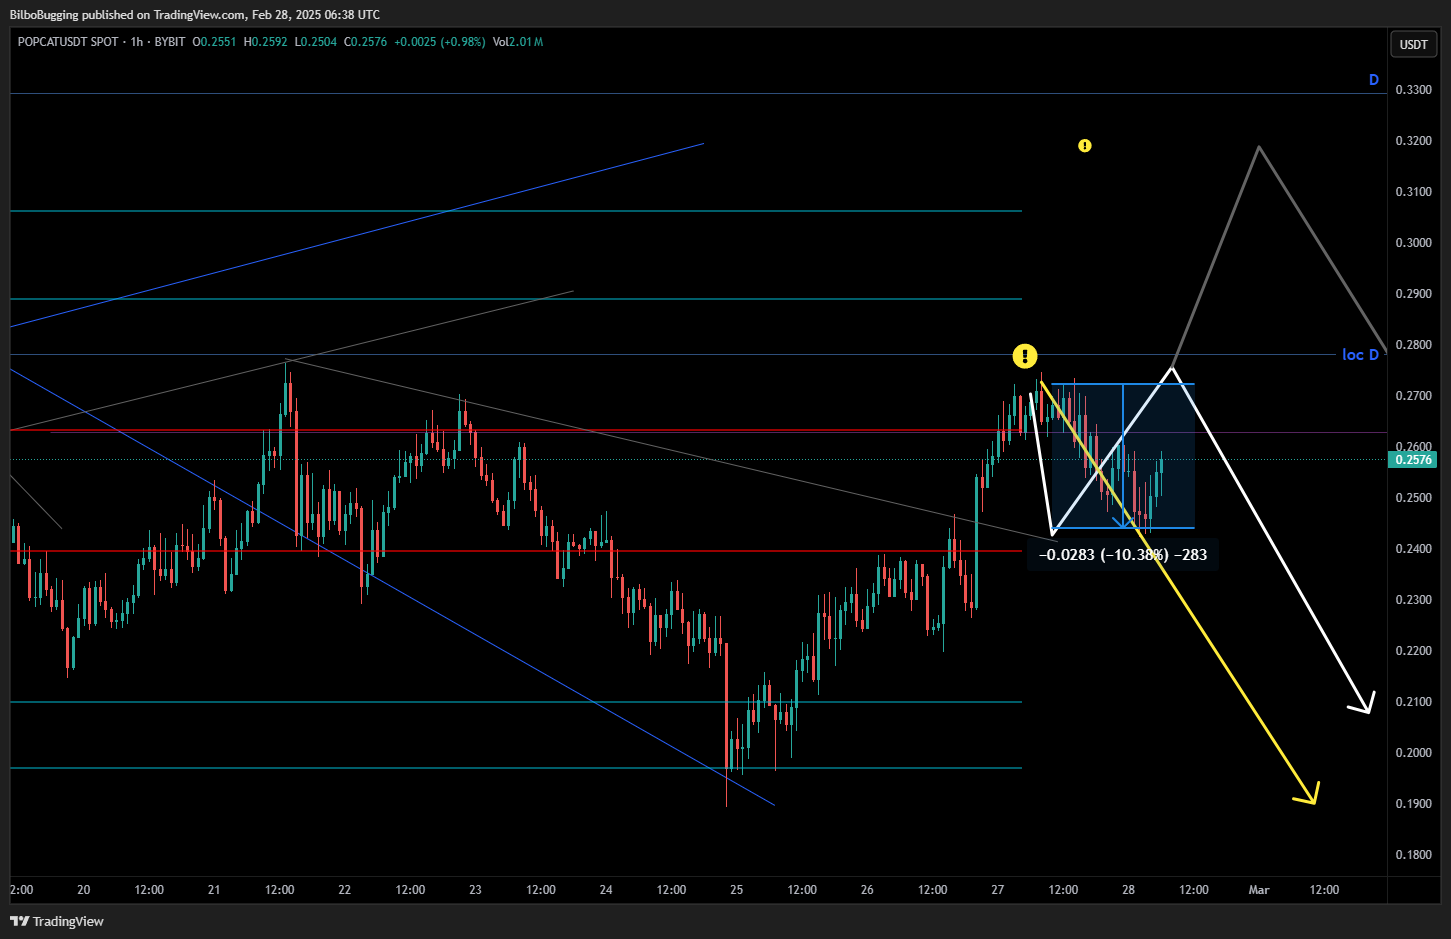Click the time axis date label 27

click(998, 890)
